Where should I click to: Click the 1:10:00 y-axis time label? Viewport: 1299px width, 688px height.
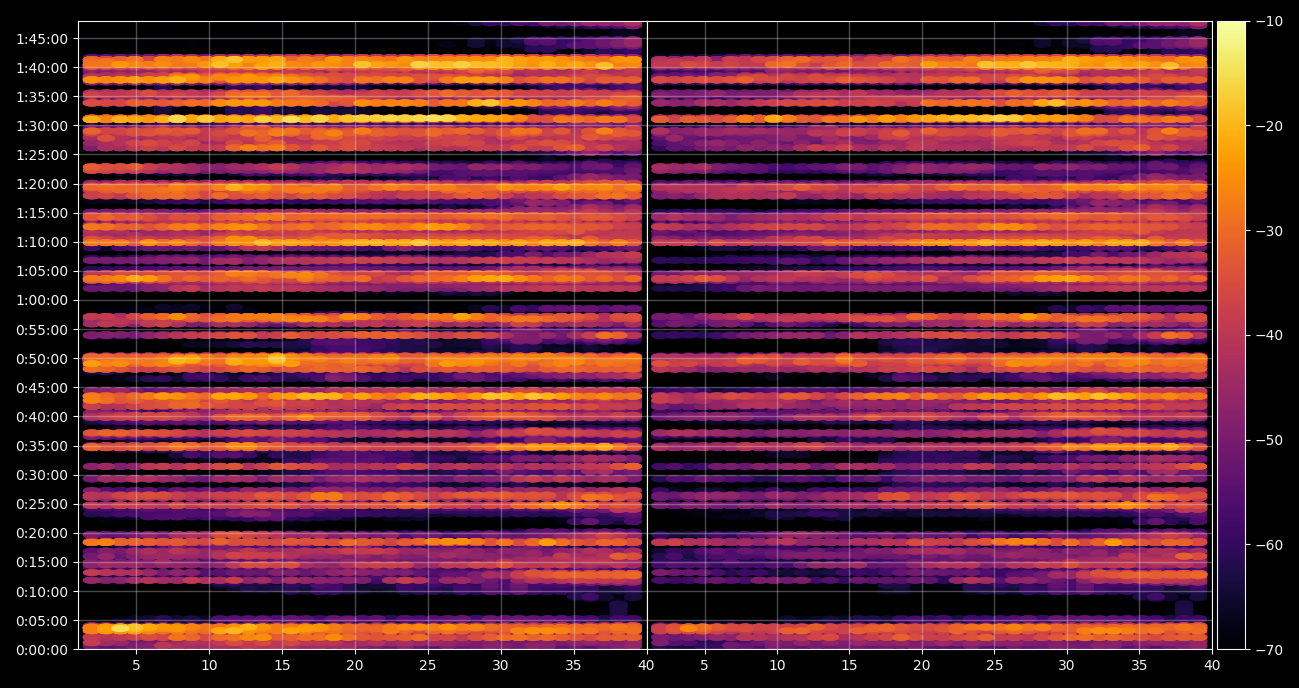pos(43,242)
